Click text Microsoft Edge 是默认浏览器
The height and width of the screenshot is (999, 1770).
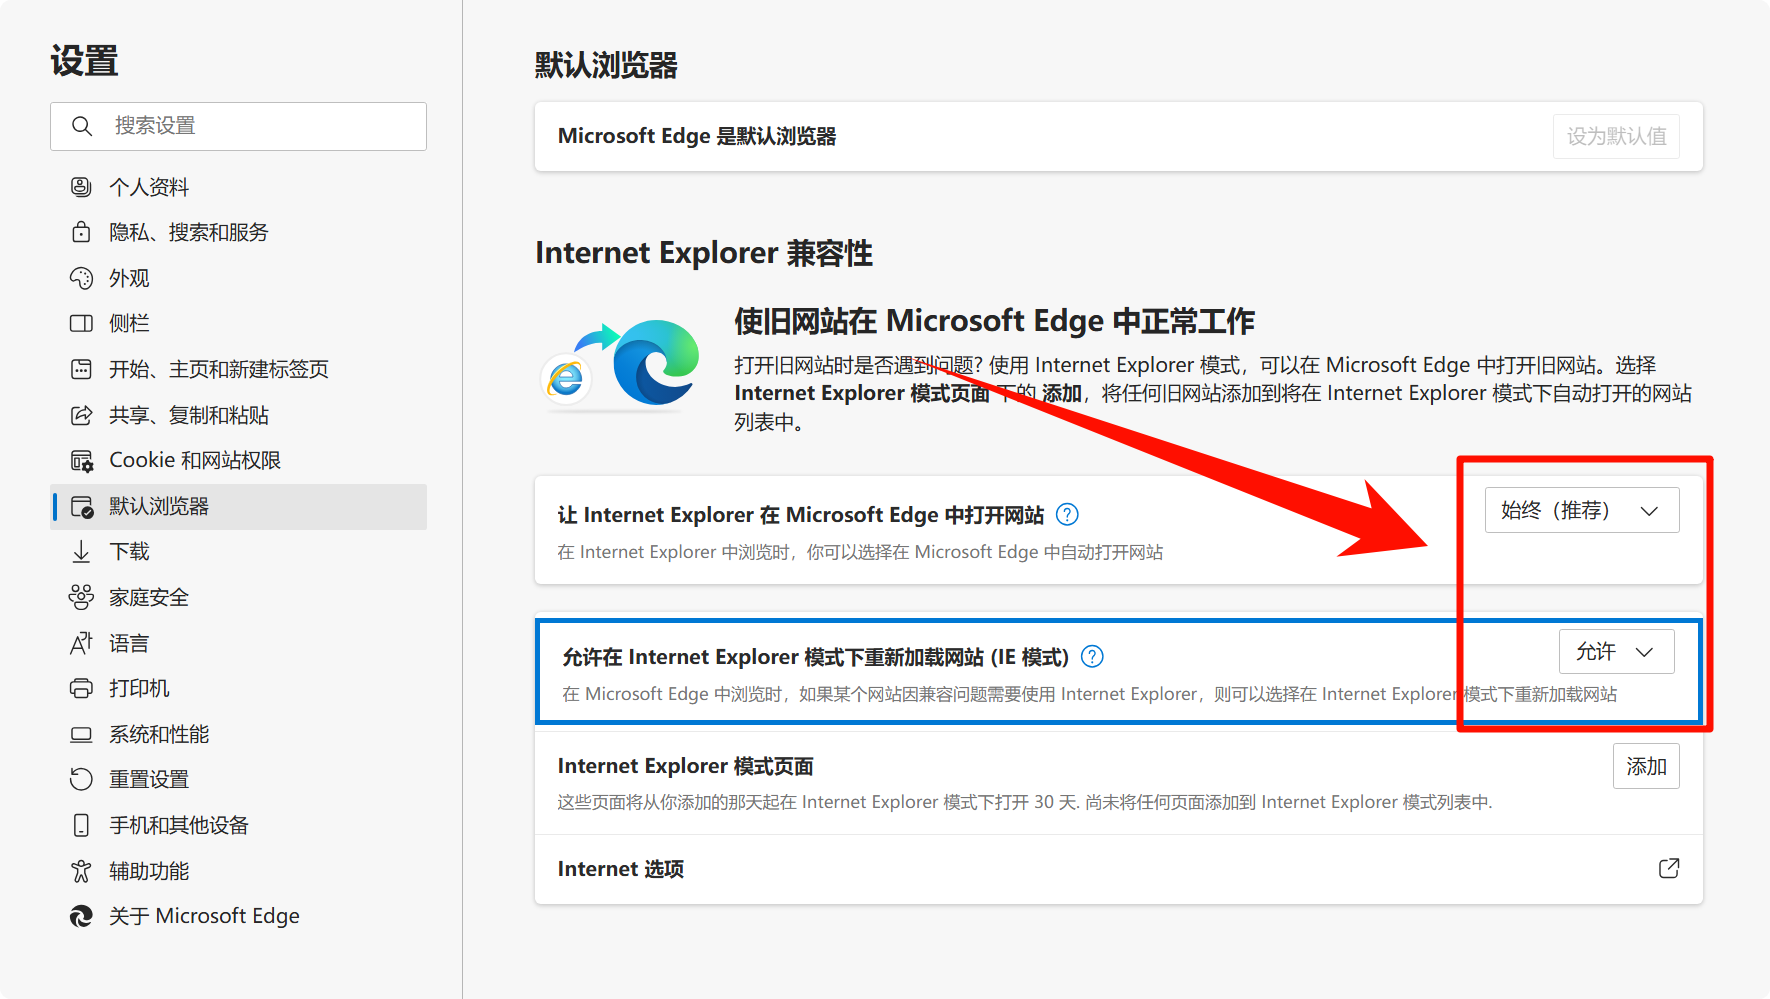697,136
